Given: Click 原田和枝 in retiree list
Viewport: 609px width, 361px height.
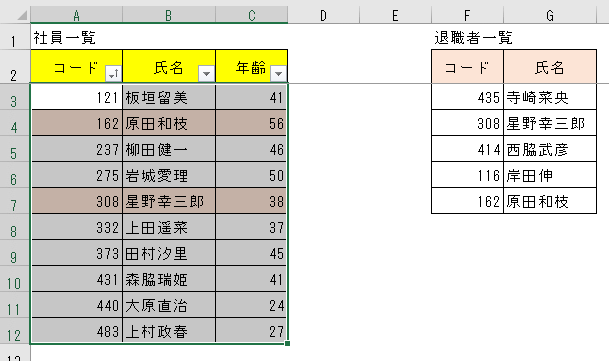Looking at the screenshot, I should click(x=550, y=201).
